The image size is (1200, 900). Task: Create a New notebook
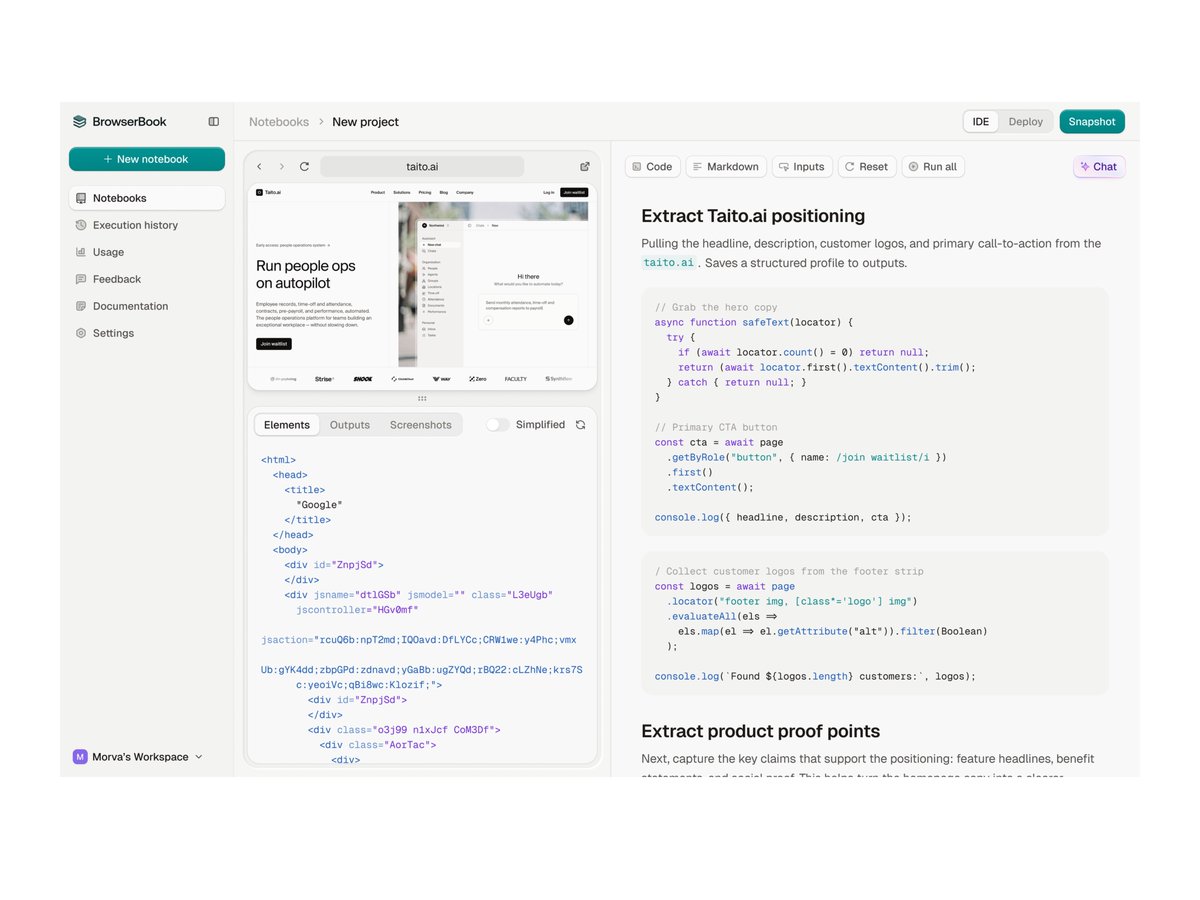pyautogui.click(x=146, y=159)
